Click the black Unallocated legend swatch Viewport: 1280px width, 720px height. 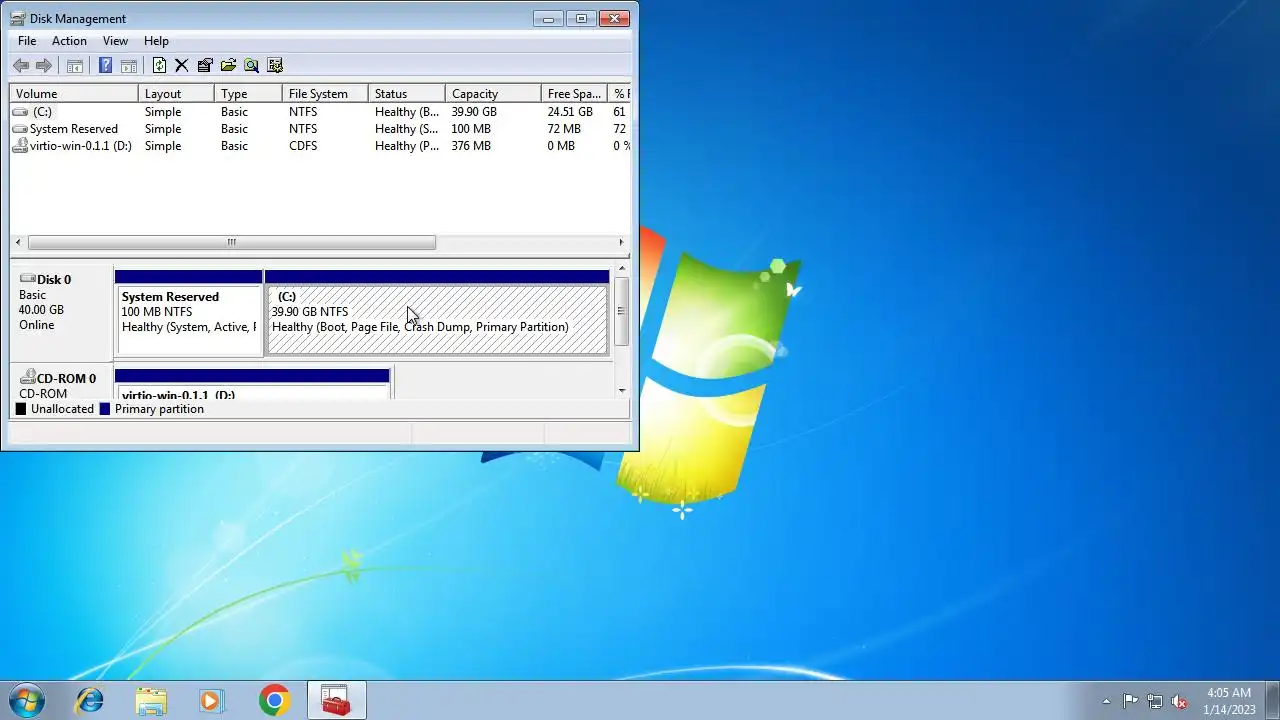[21, 409]
